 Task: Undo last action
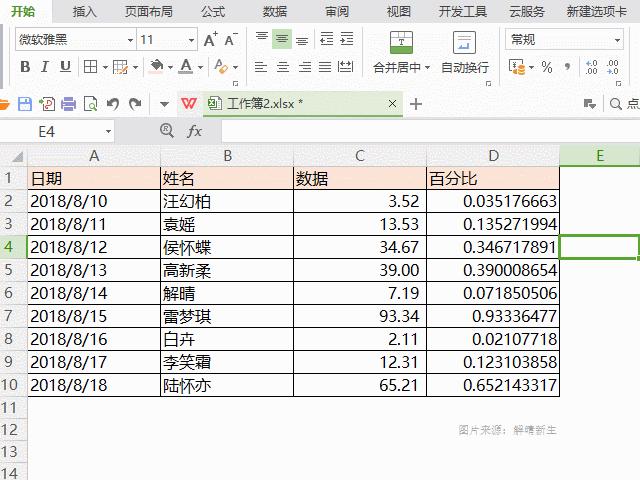[x=112, y=104]
